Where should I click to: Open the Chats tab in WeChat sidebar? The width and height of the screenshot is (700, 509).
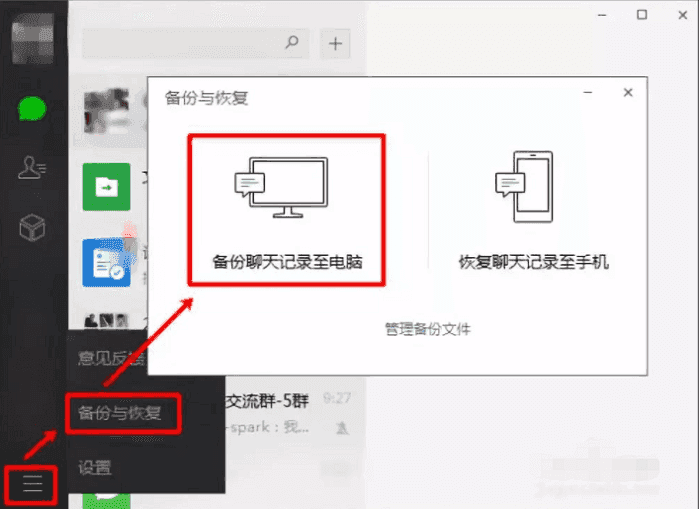coord(32,108)
